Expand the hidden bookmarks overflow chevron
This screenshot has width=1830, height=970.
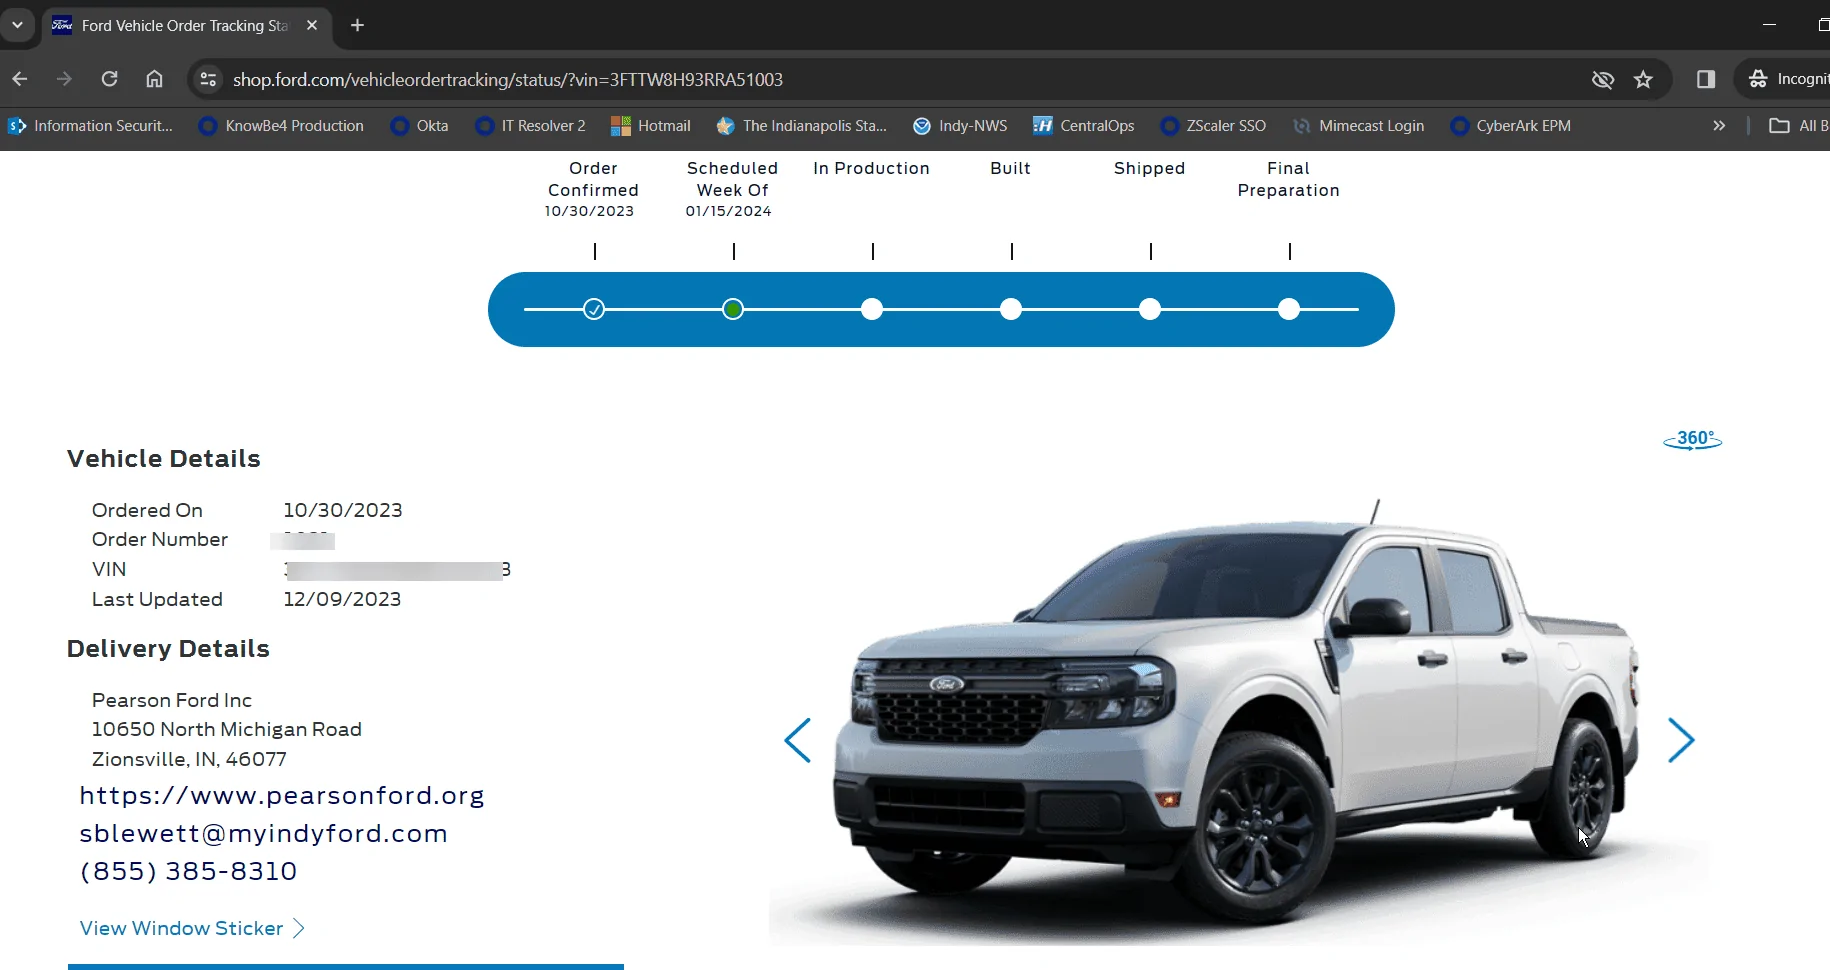pos(1719,126)
